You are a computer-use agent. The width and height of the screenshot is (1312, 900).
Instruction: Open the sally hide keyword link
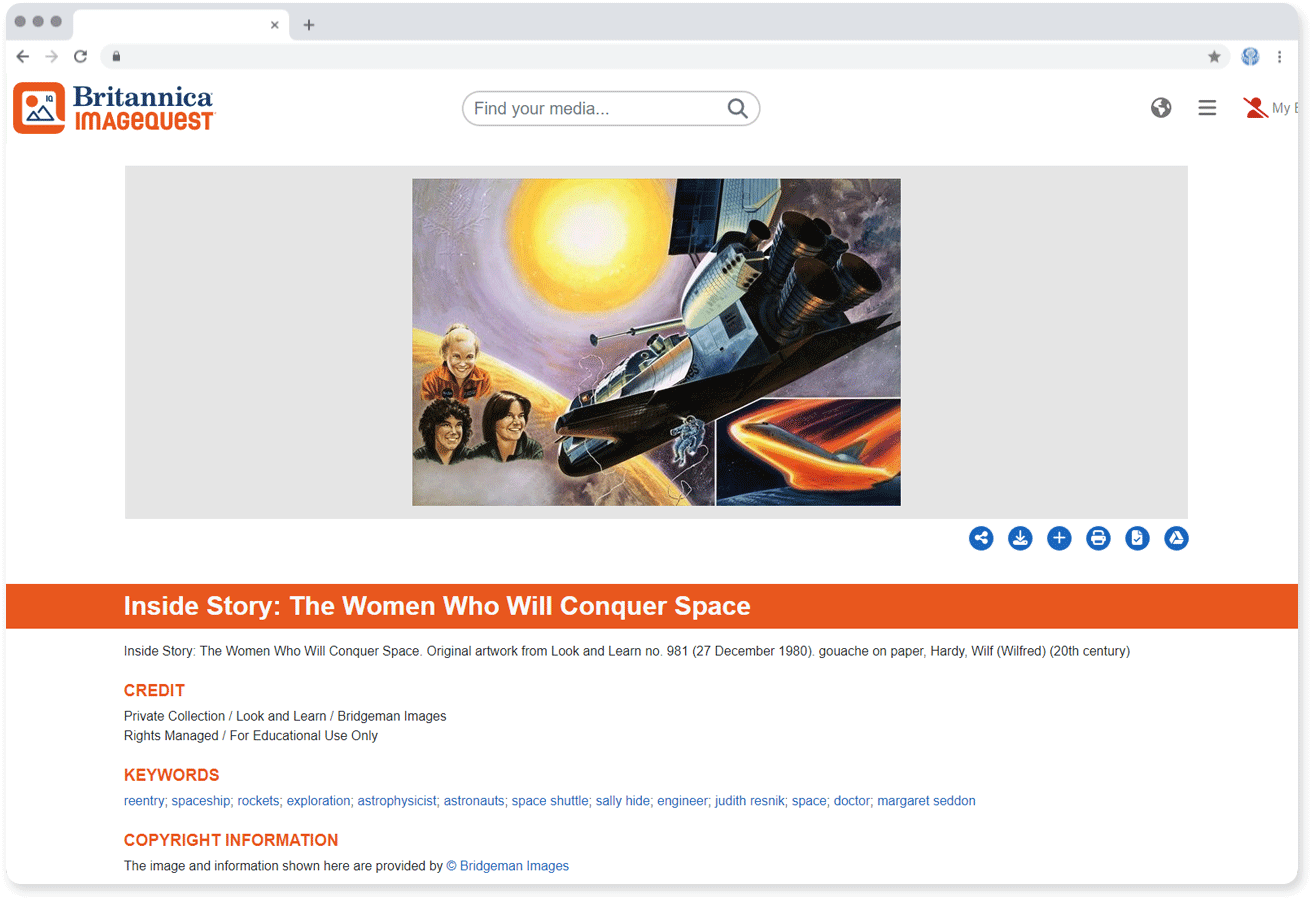coord(623,801)
